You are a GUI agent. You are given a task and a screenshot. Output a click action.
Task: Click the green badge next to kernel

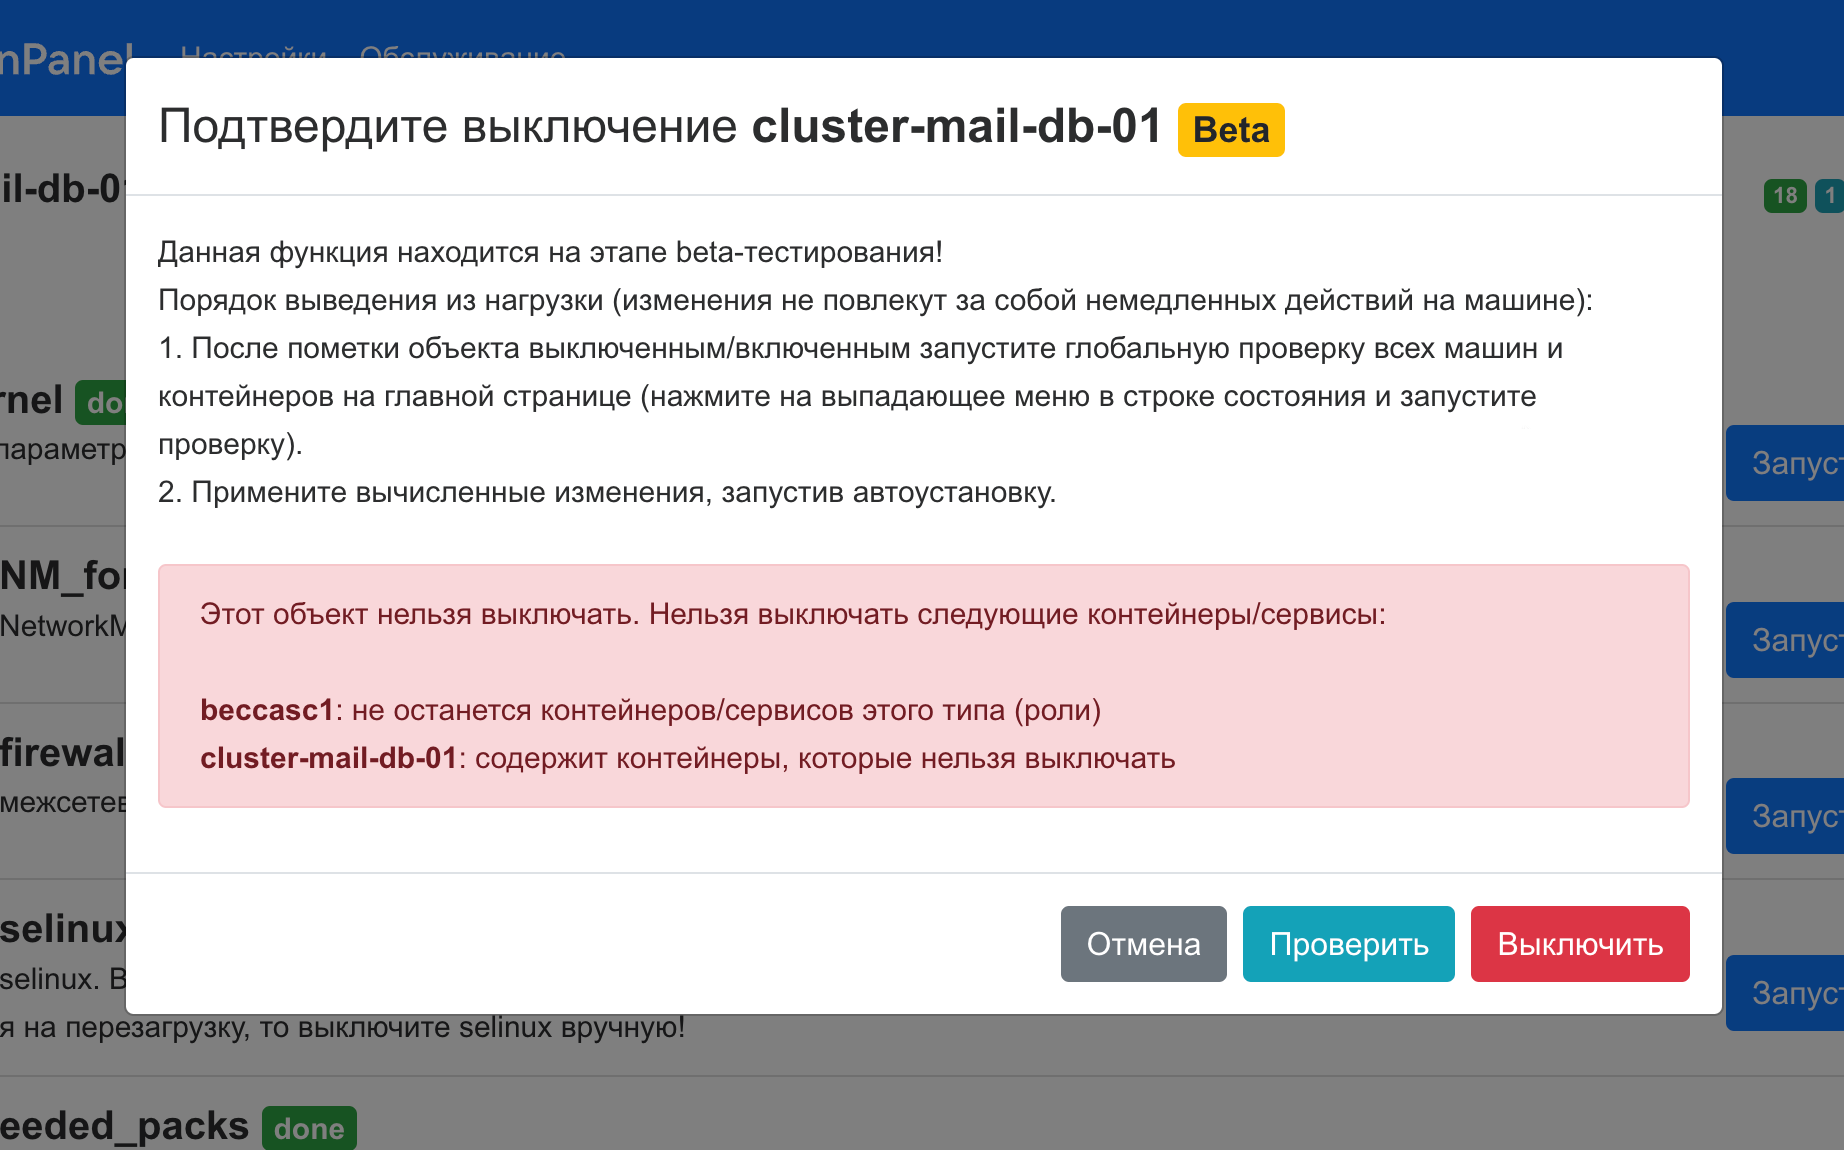pyautogui.click(x=102, y=402)
